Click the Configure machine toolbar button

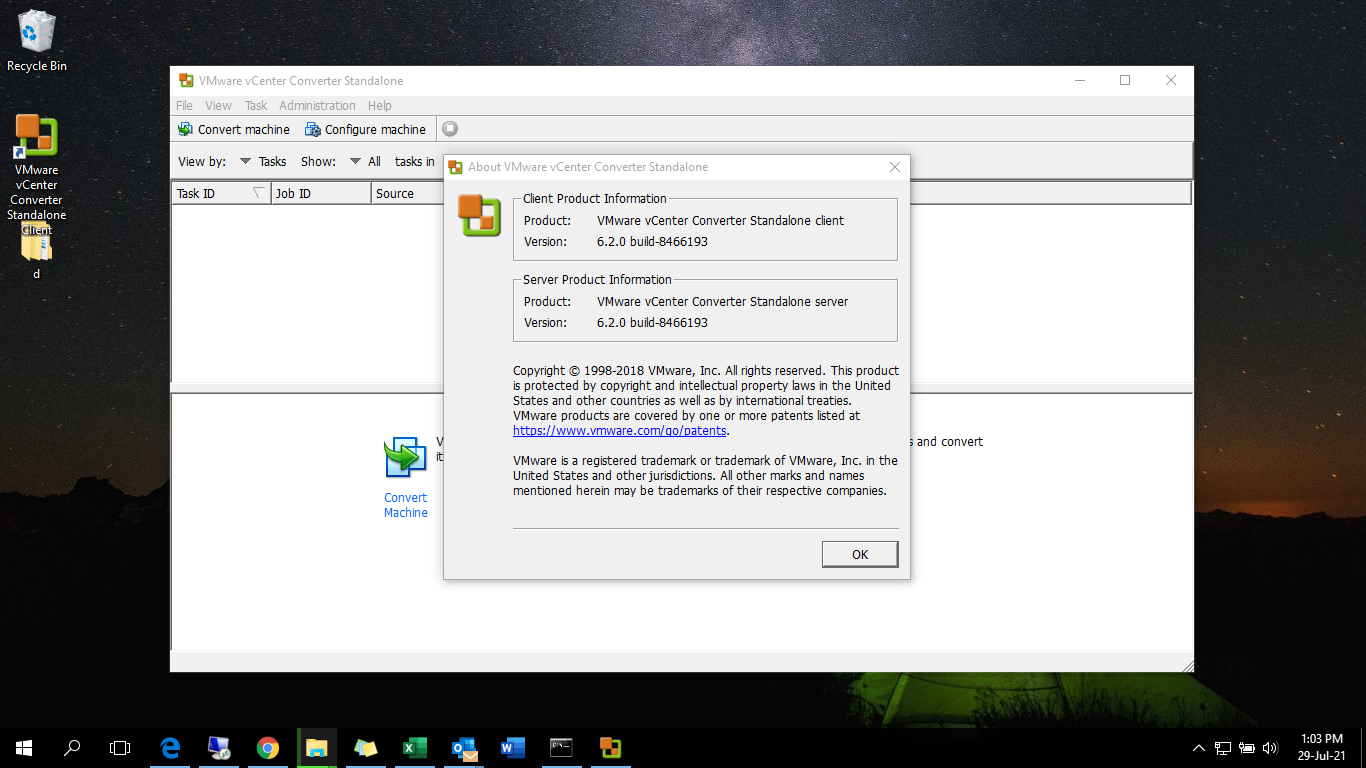[x=366, y=129]
